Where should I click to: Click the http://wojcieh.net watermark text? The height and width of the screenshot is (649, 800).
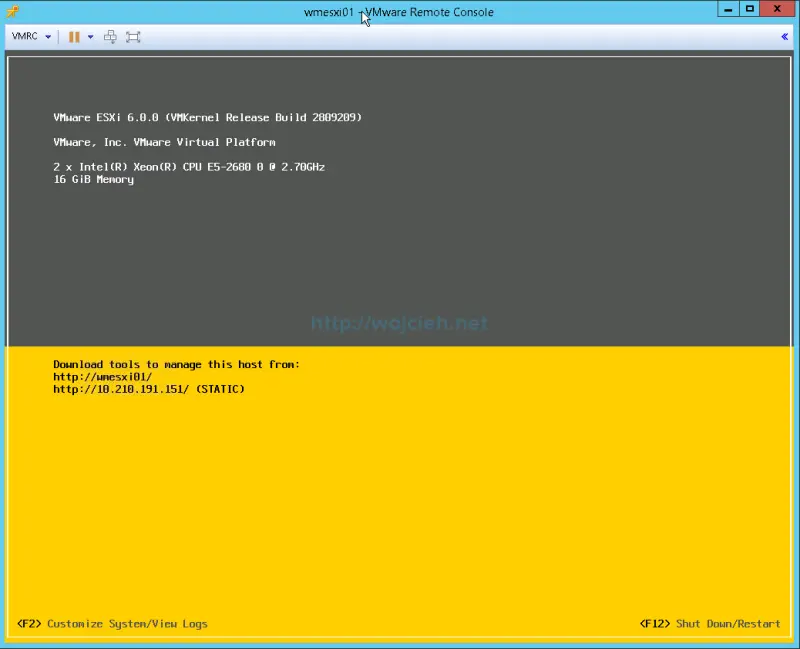[x=399, y=321]
